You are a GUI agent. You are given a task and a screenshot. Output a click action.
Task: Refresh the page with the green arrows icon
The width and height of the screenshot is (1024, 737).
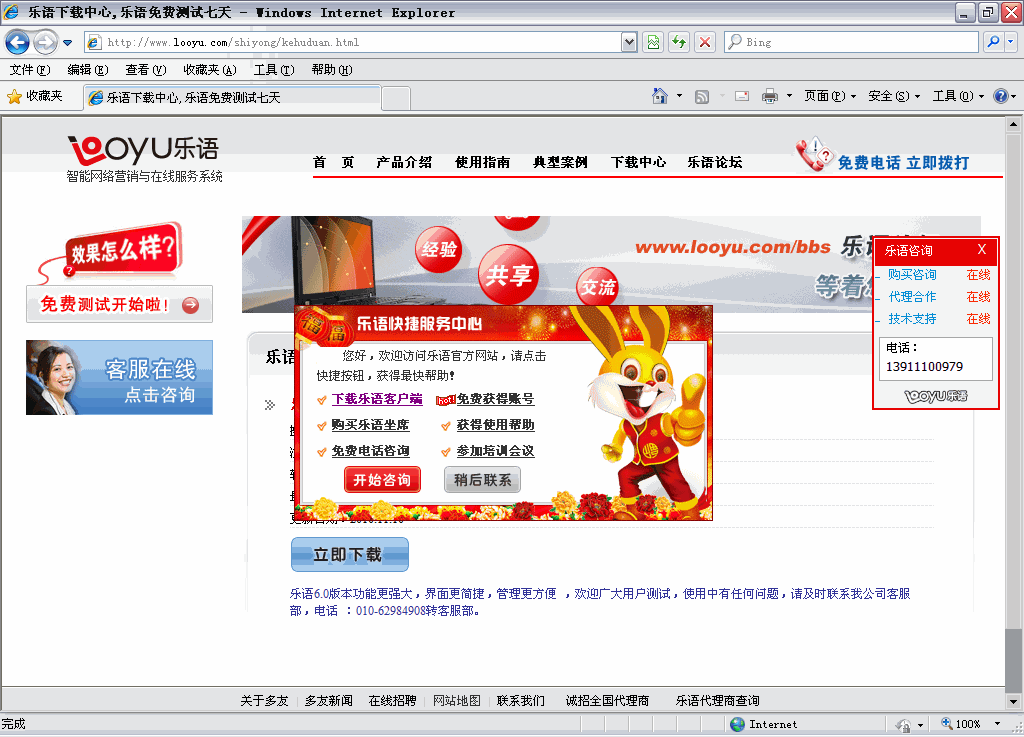point(679,42)
